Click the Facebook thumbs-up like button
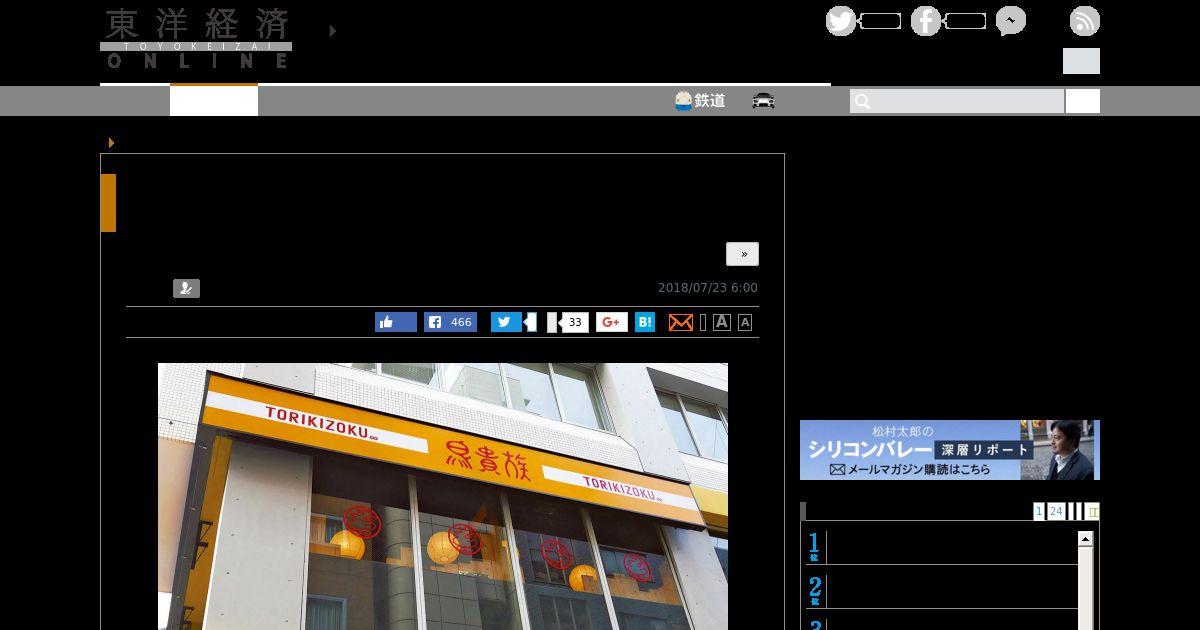This screenshot has height=630, width=1200. pos(396,322)
